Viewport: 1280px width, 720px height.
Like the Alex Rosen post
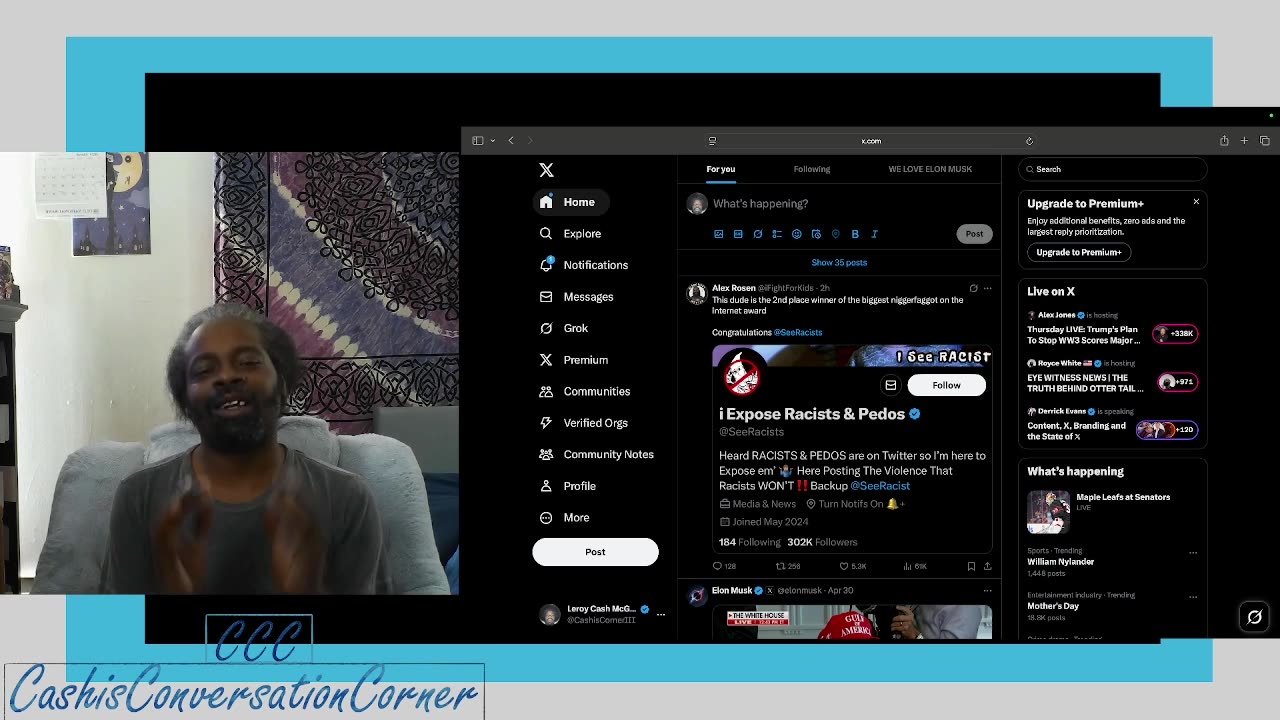pyautogui.click(x=852, y=566)
